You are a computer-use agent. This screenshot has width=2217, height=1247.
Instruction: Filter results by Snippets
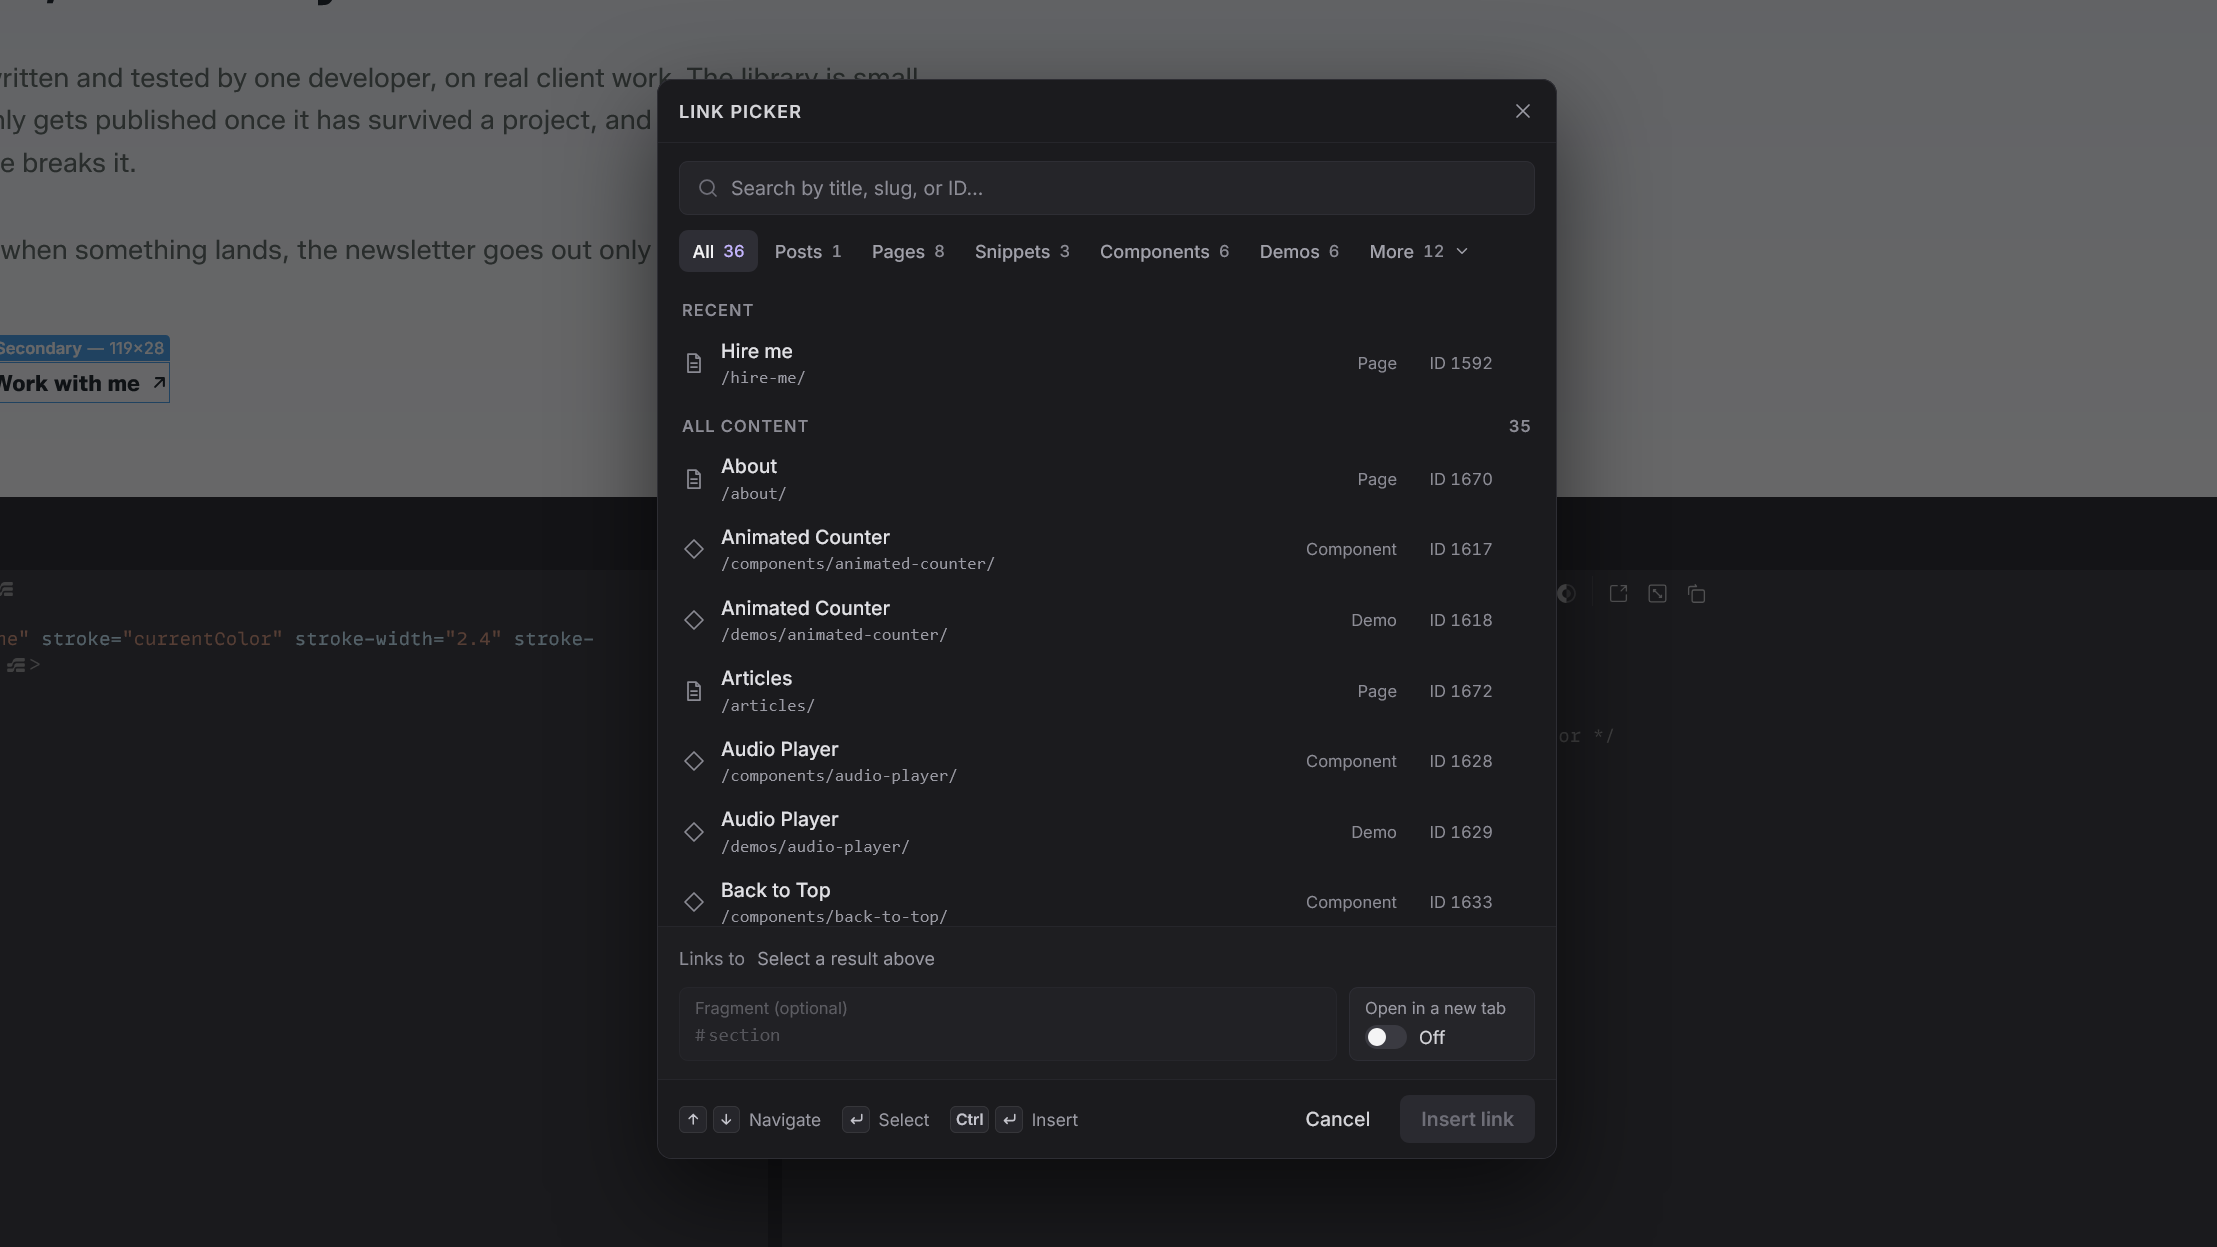click(x=1022, y=251)
